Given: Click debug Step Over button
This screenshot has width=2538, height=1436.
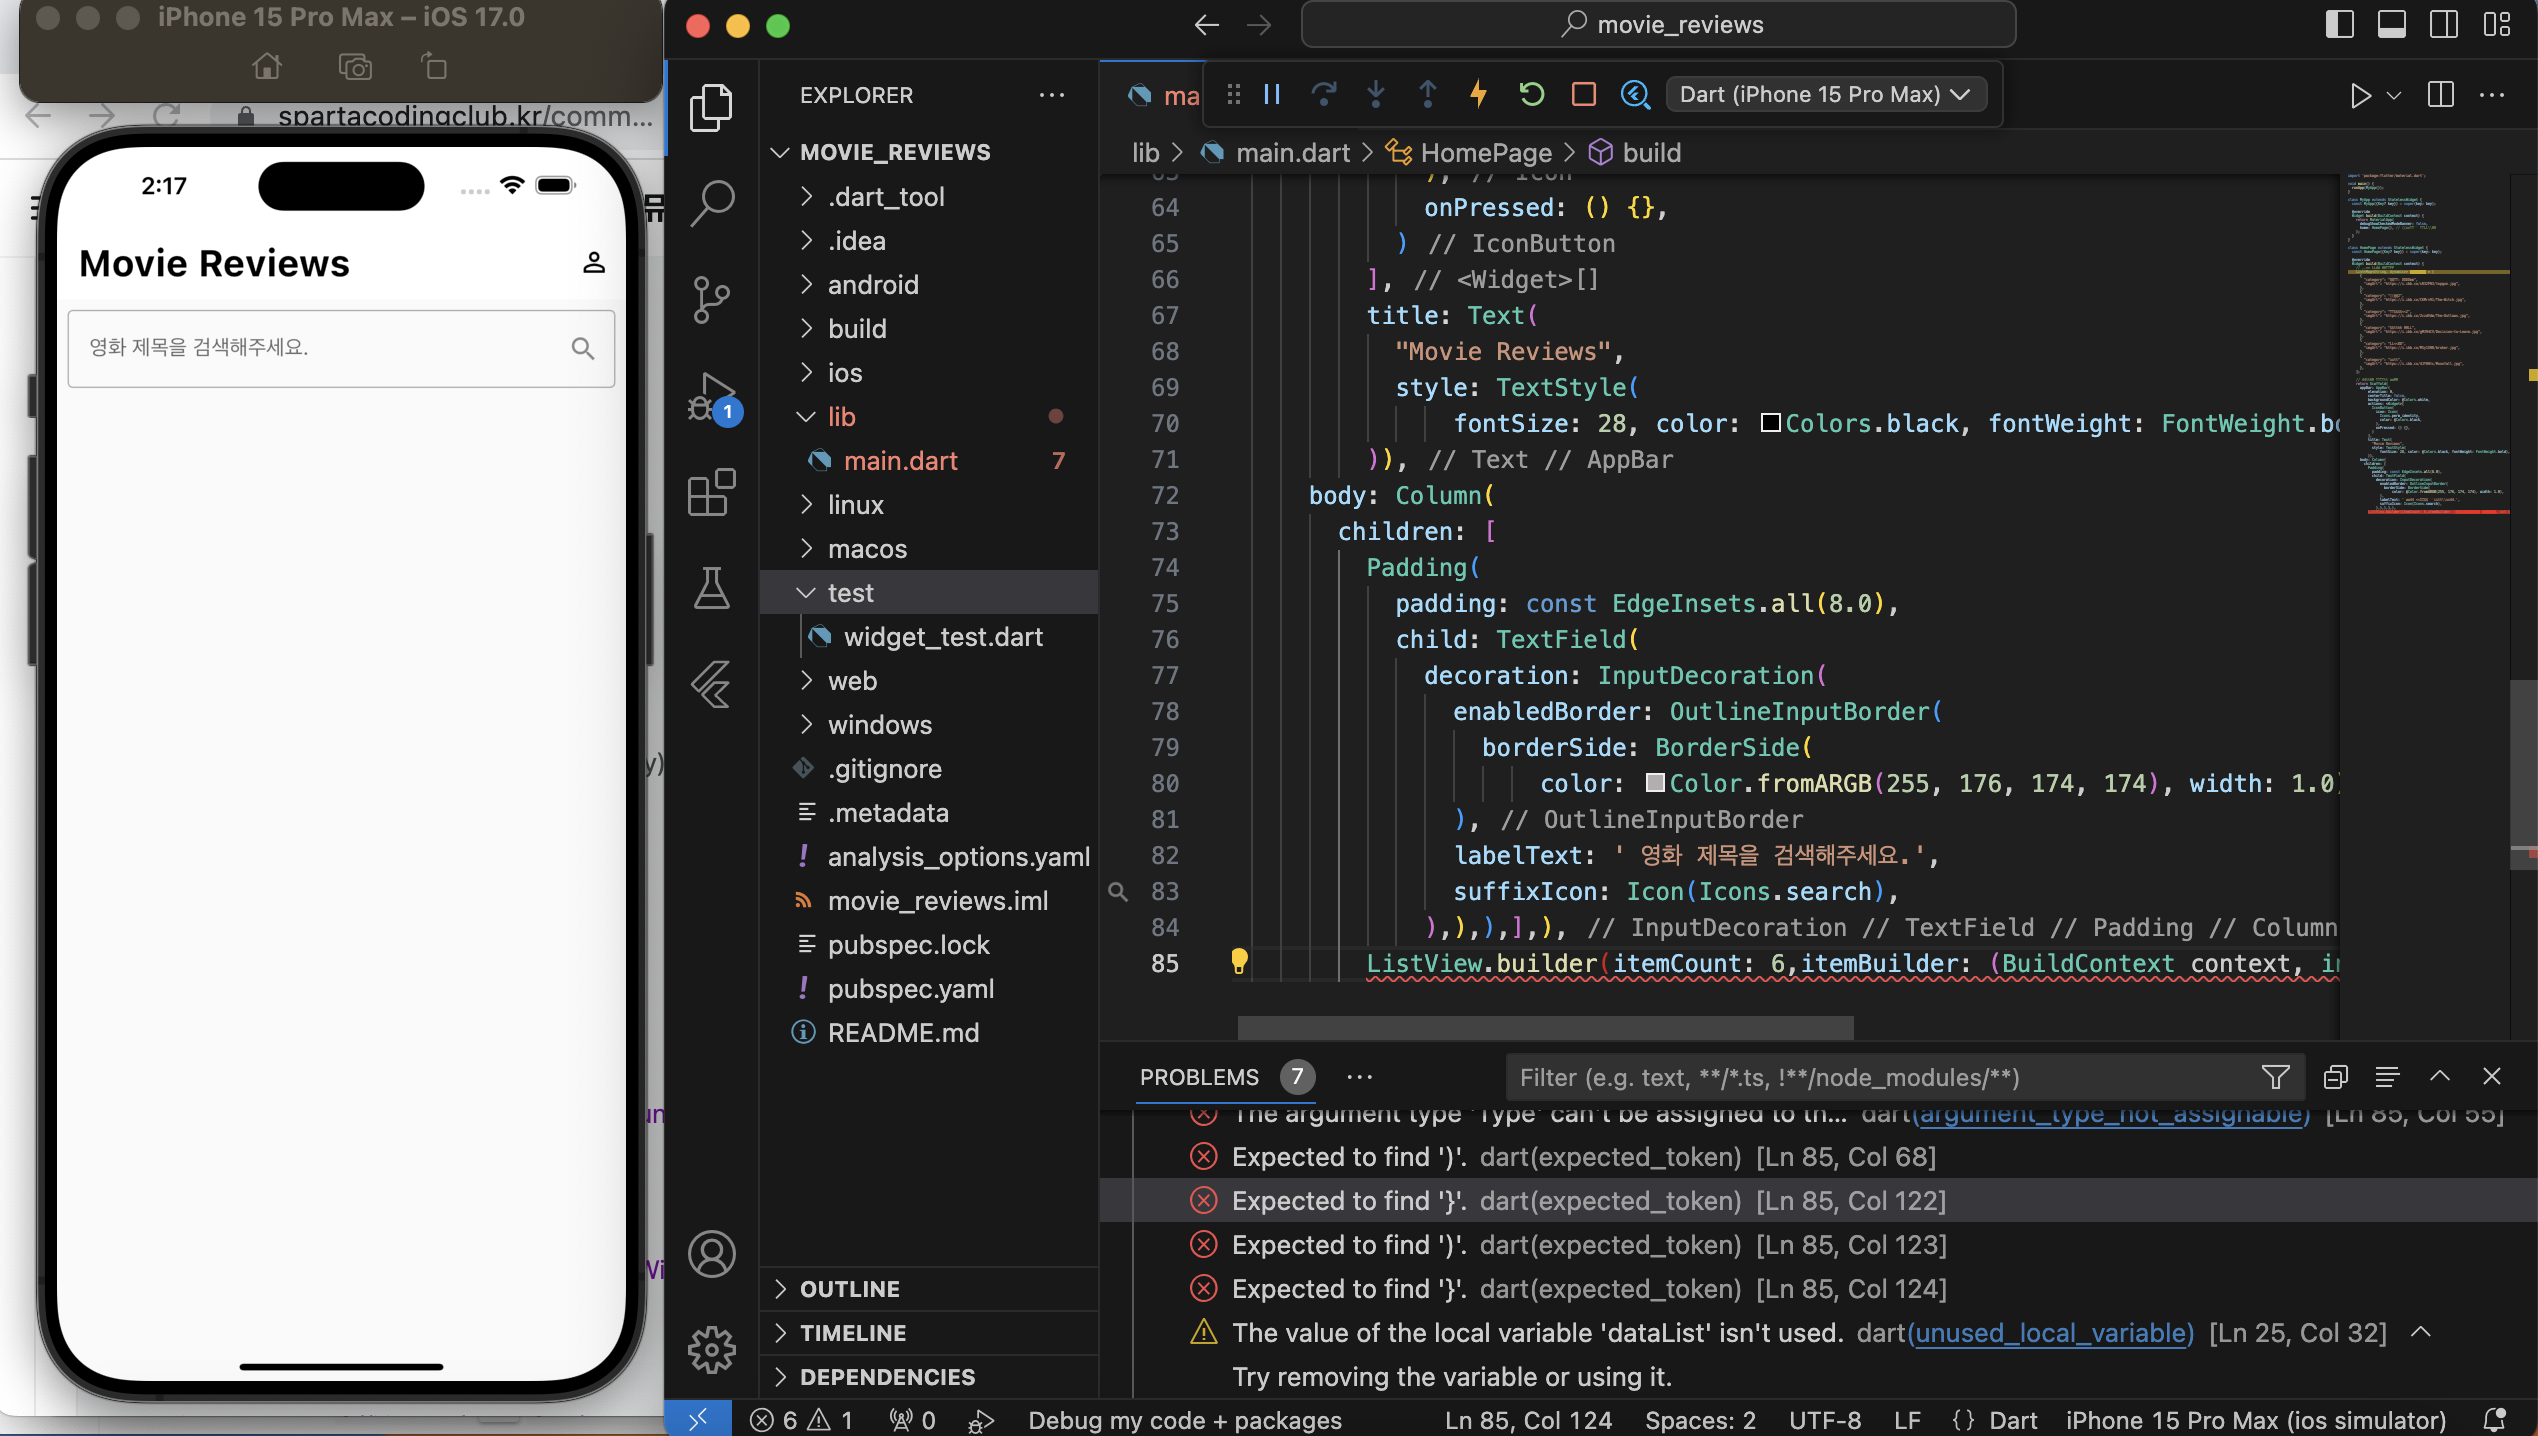Looking at the screenshot, I should (1324, 94).
